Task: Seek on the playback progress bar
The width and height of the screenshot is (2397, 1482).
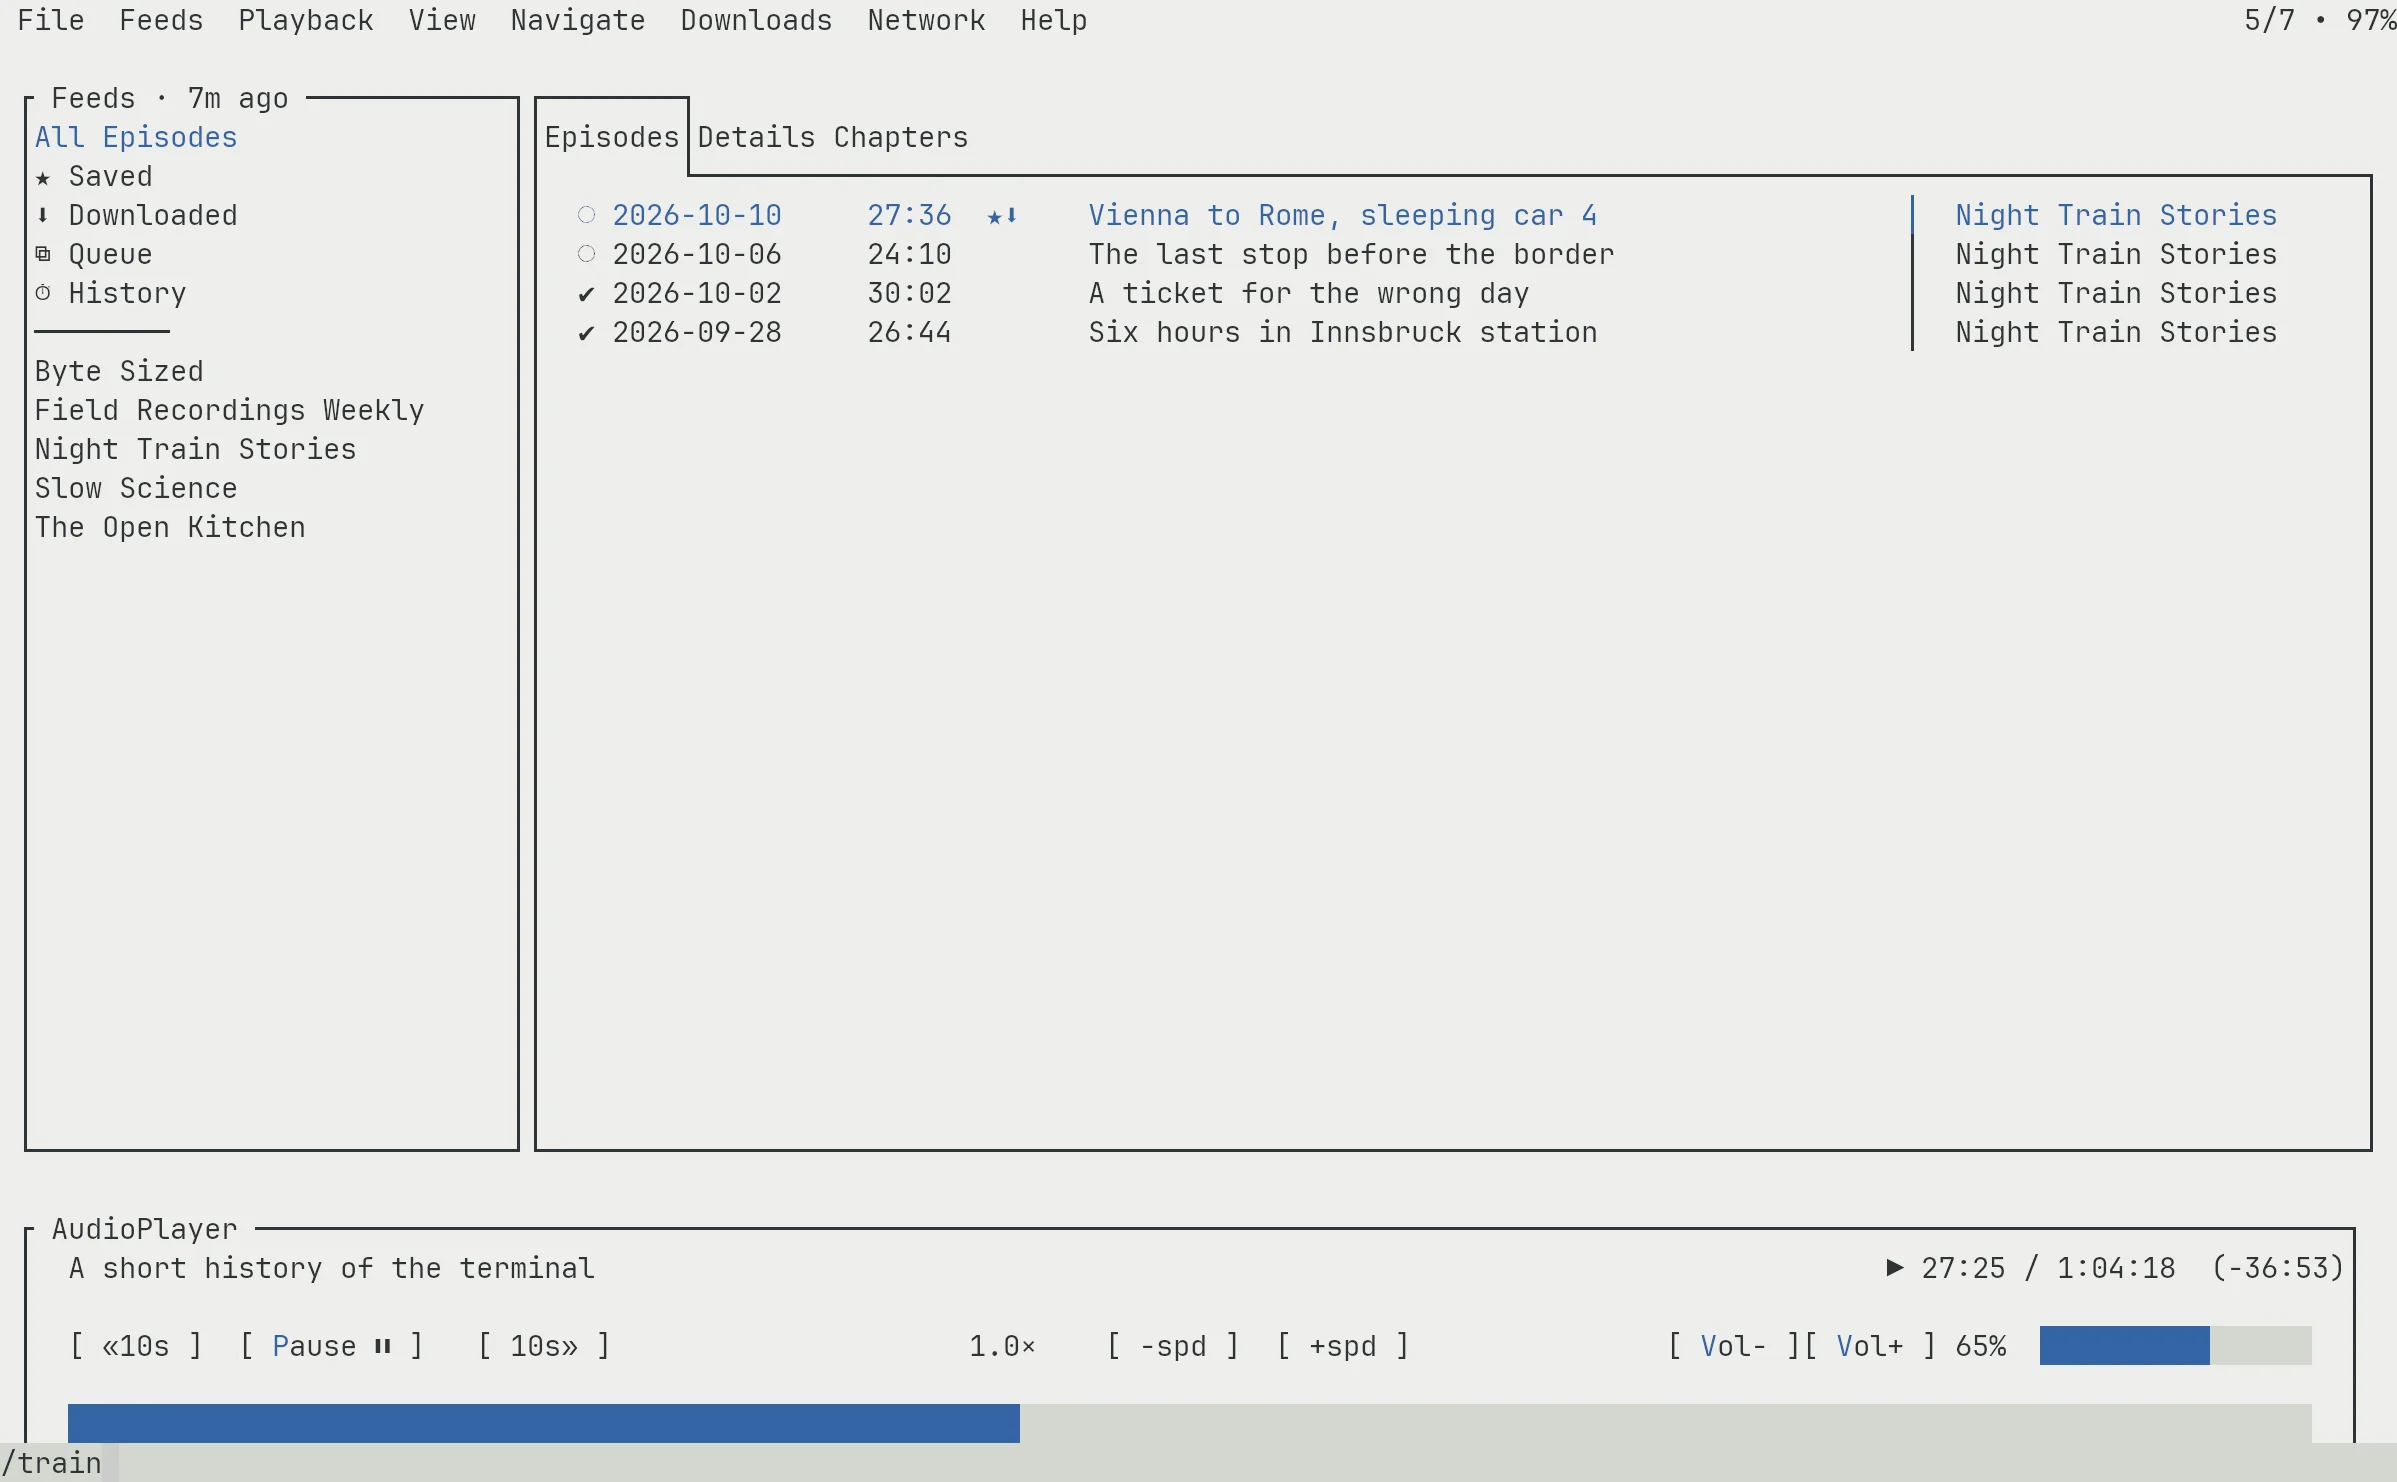Action: [x=1190, y=1424]
